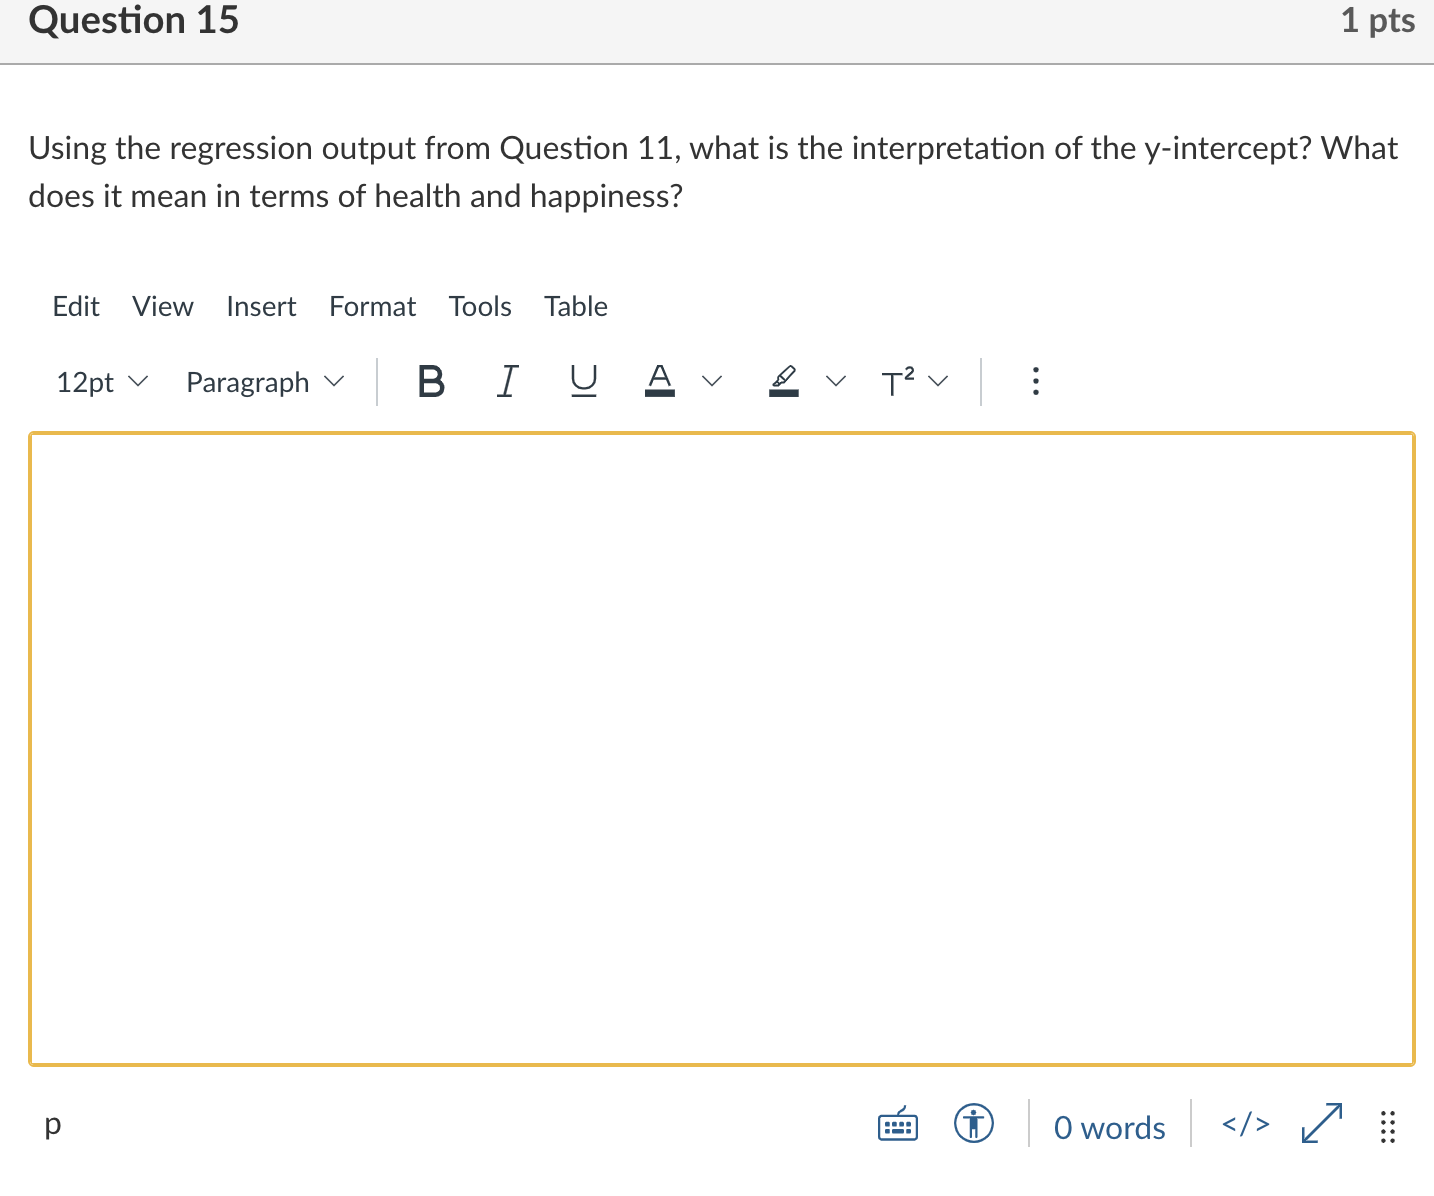Viewport: 1434px width, 1196px height.
Task: Open the Table menu
Action: [x=575, y=306]
